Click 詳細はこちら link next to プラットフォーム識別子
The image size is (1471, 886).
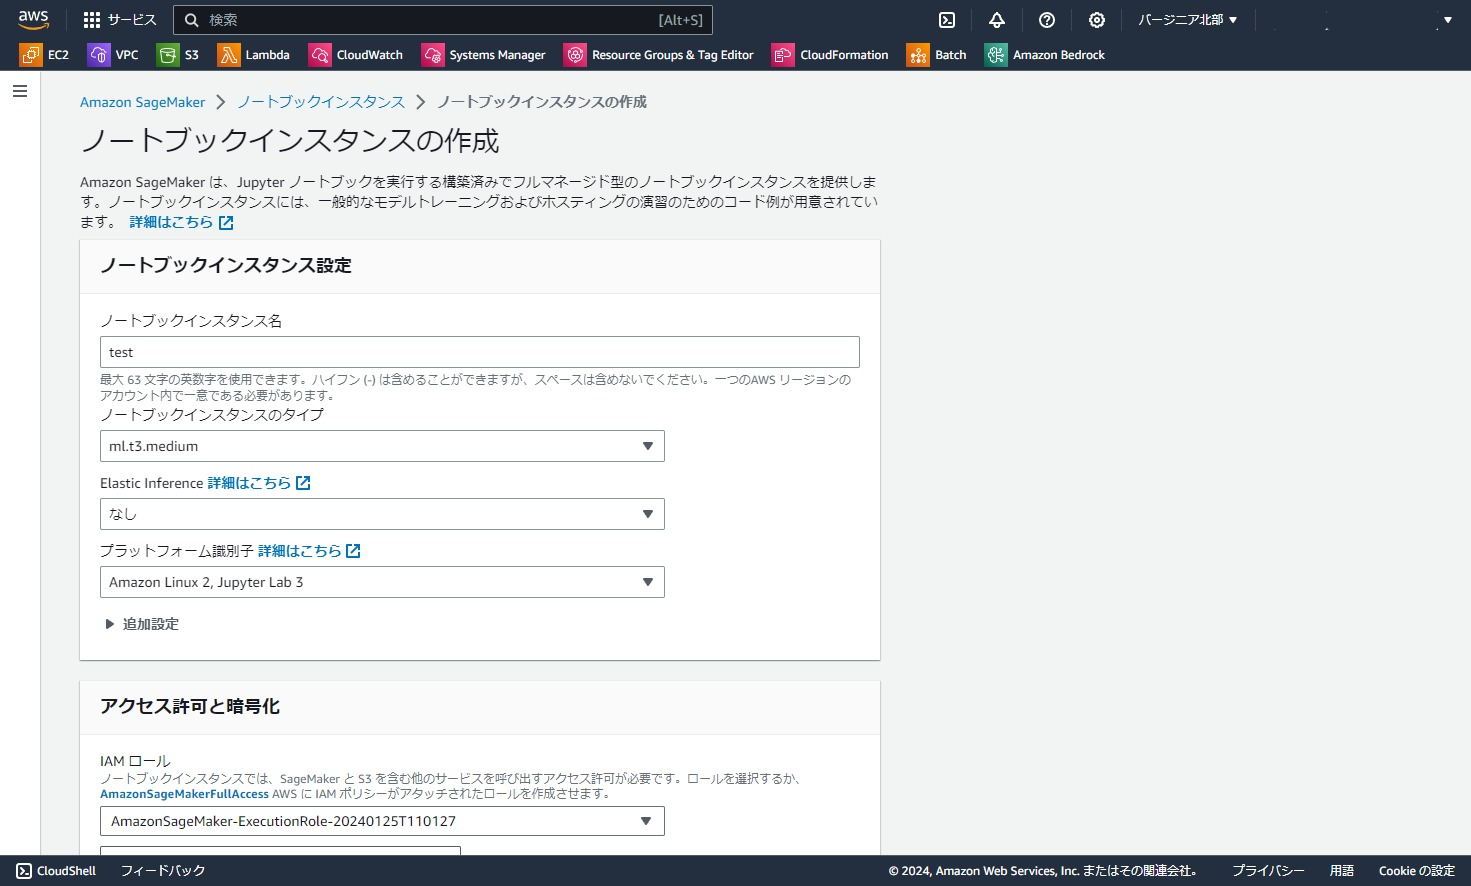(x=299, y=551)
